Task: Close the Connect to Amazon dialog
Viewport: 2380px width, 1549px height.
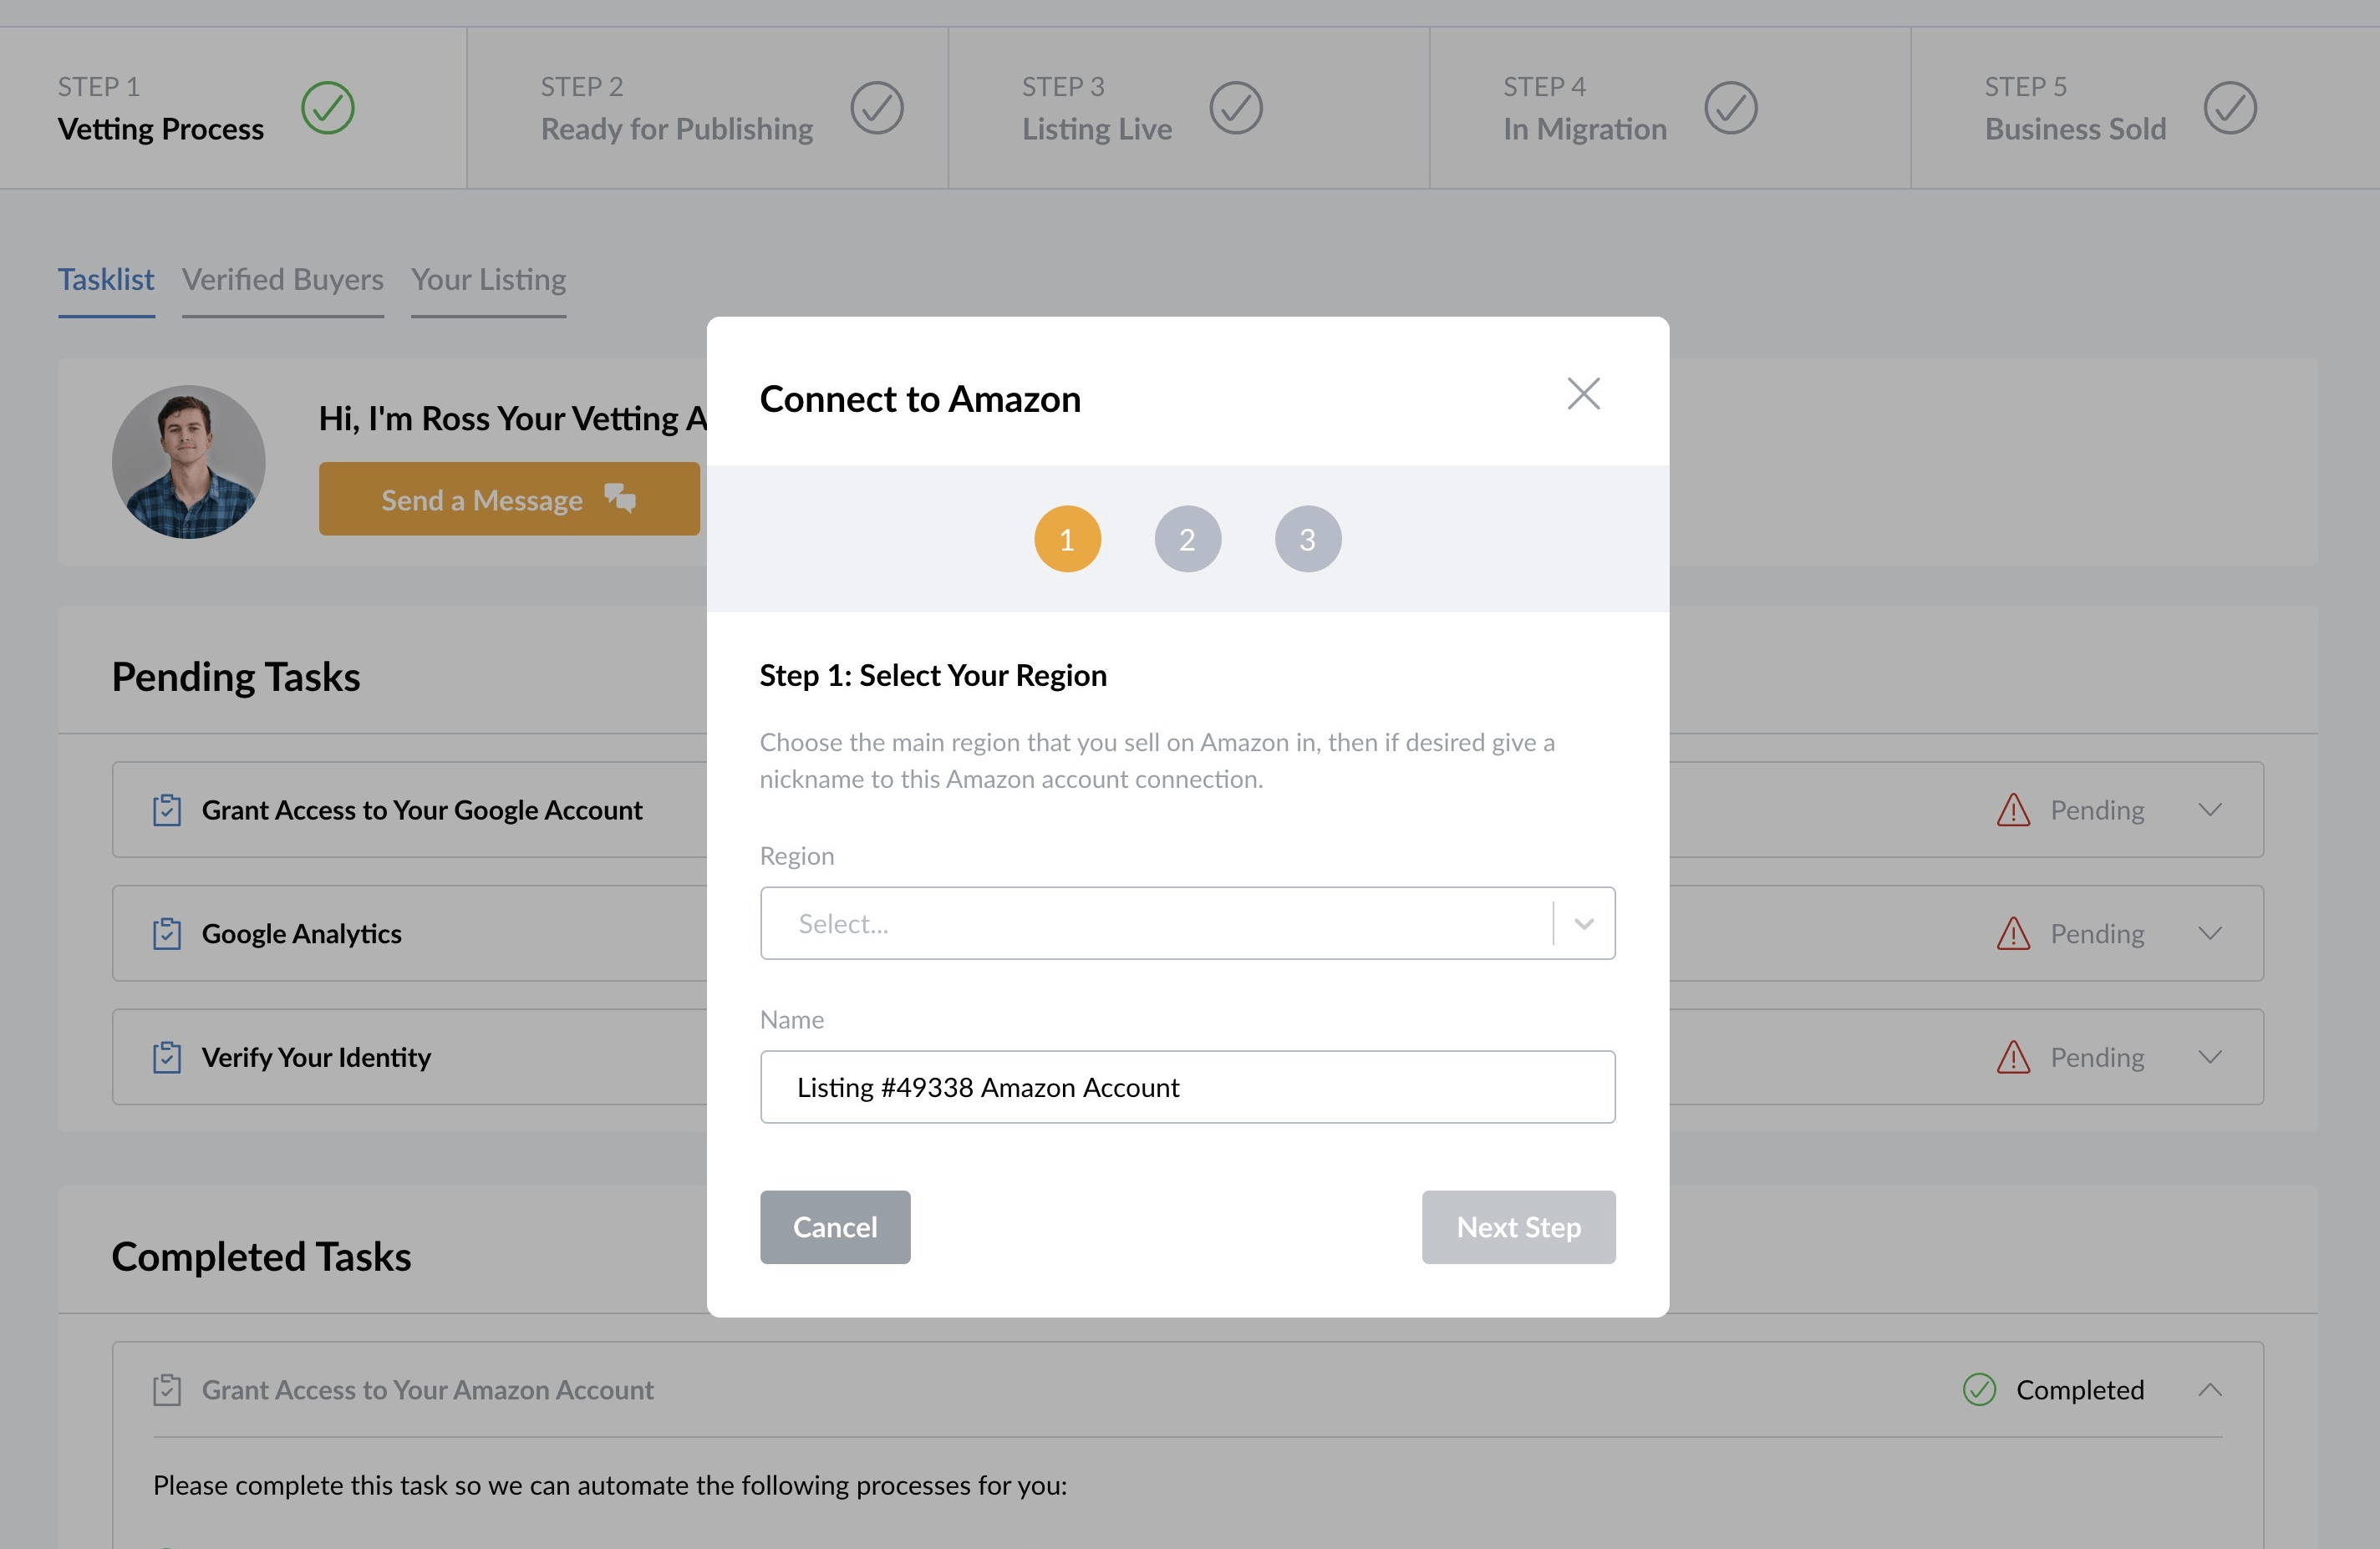Action: (x=1583, y=394)
